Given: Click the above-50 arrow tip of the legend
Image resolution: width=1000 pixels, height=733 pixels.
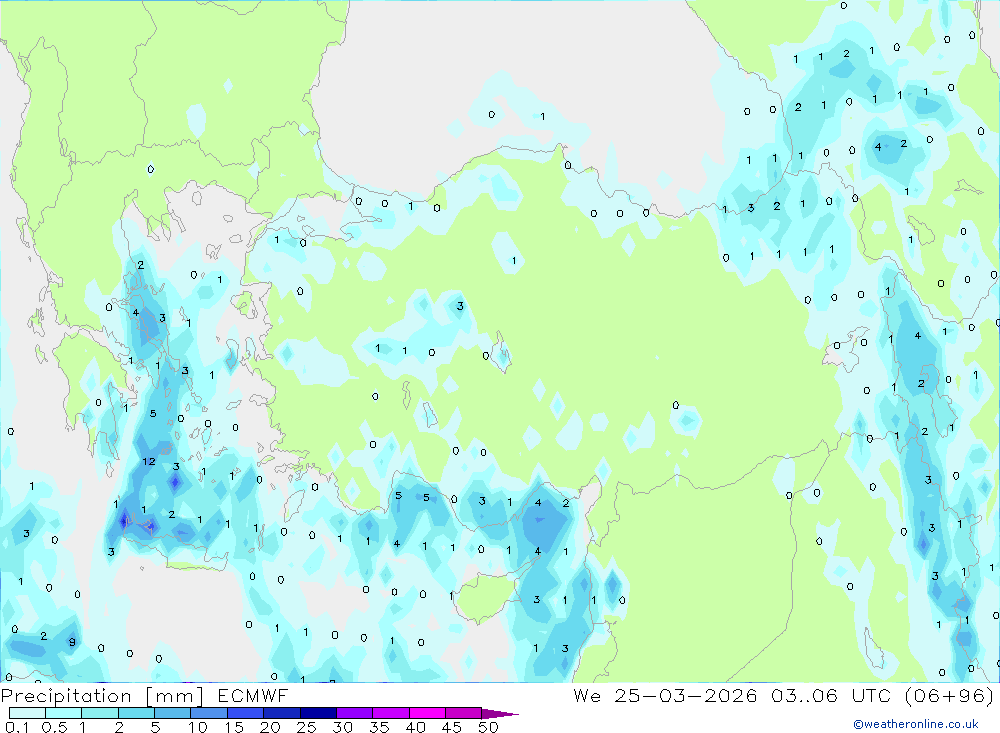Looking at the screenshot, I should 499,714.
